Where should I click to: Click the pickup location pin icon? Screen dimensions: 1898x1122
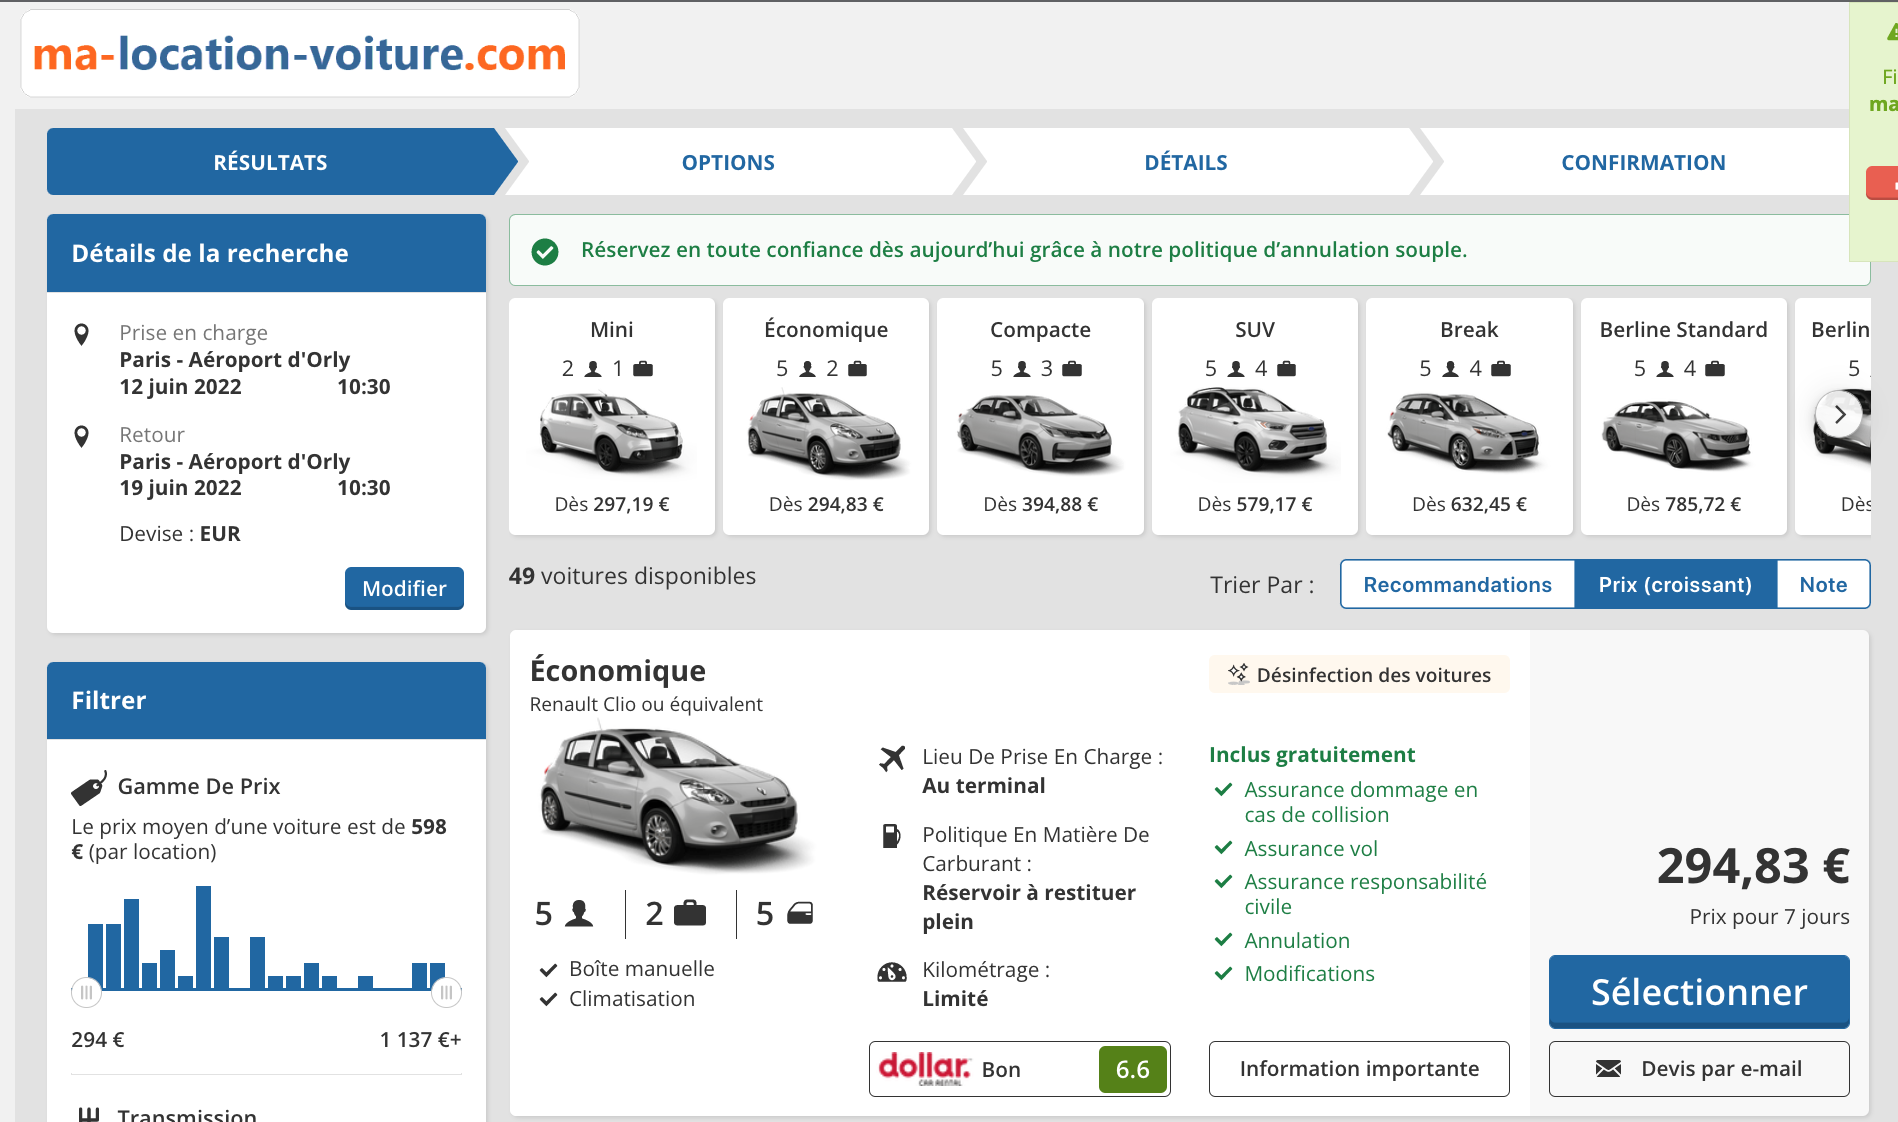[82, 334]
